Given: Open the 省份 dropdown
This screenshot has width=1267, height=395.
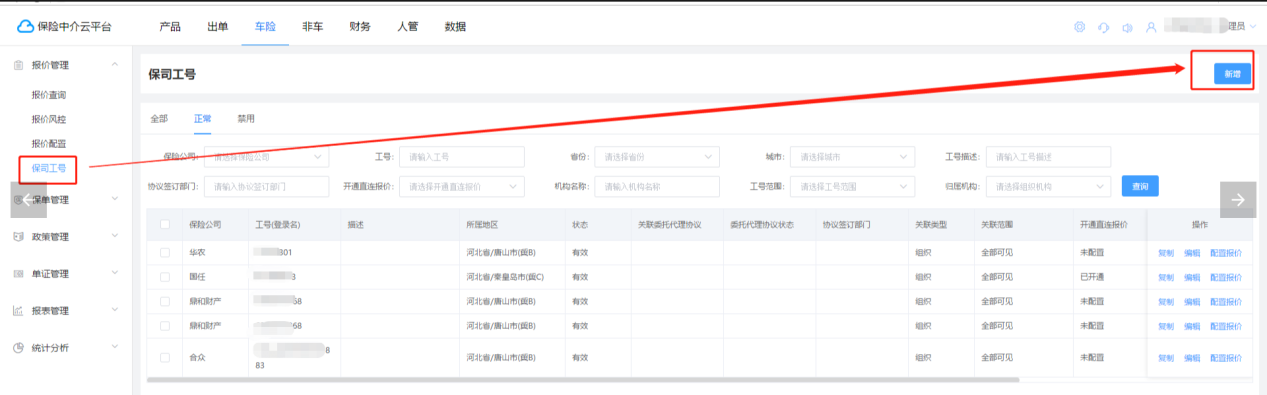Looking at the screenshot, I should coord(657,157).
